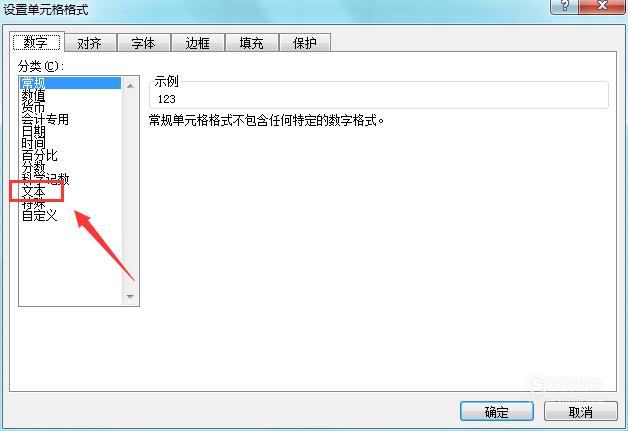This screenshot has width=628, height=431.
Task: Go to the 保护 tab
Action: tap(305, 43)
